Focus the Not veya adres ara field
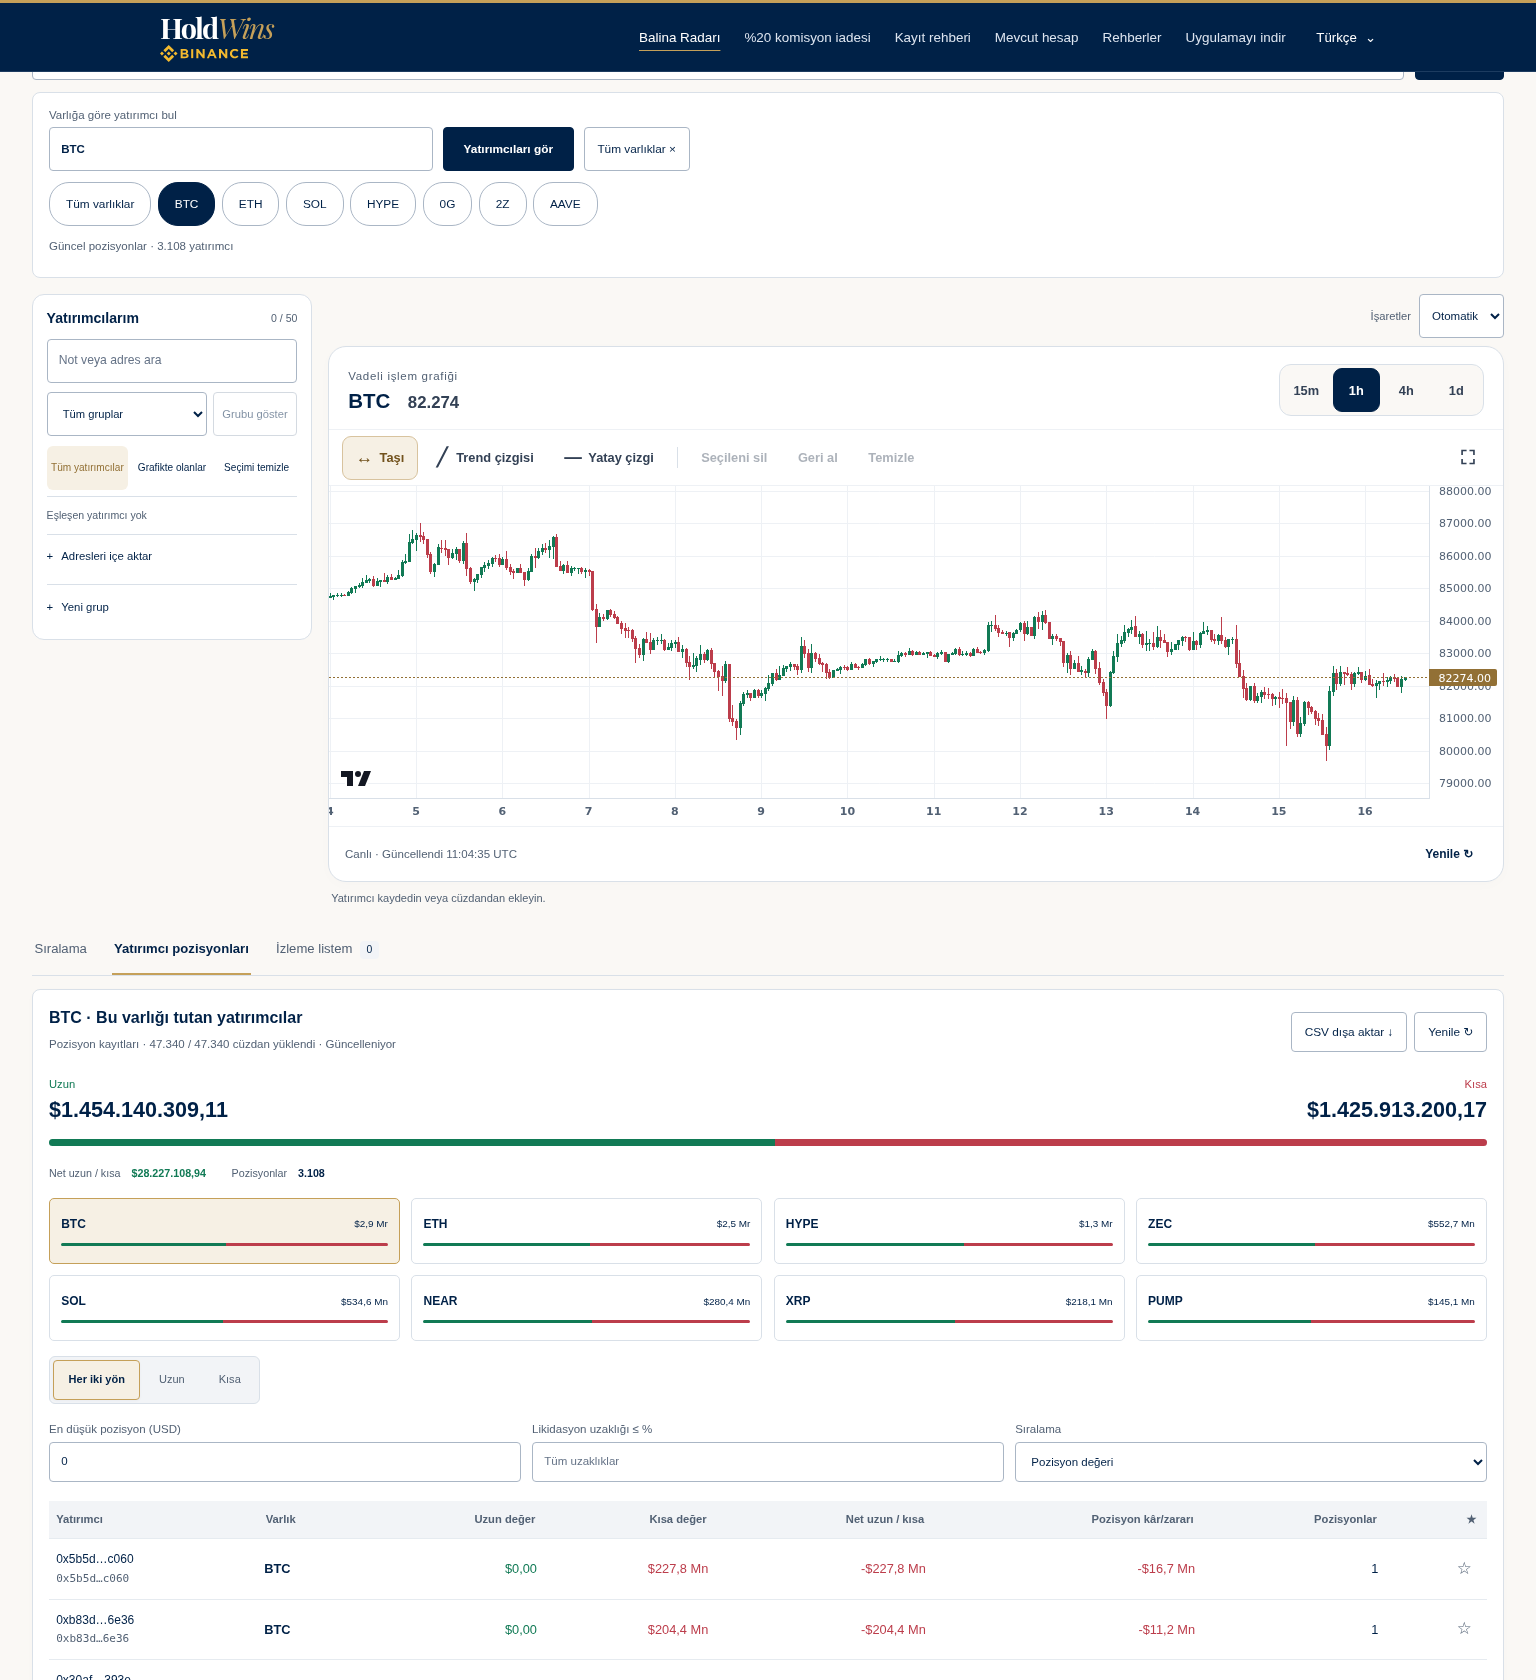This screenshot has height=1680, width=1536. click(x=172, y=361)
